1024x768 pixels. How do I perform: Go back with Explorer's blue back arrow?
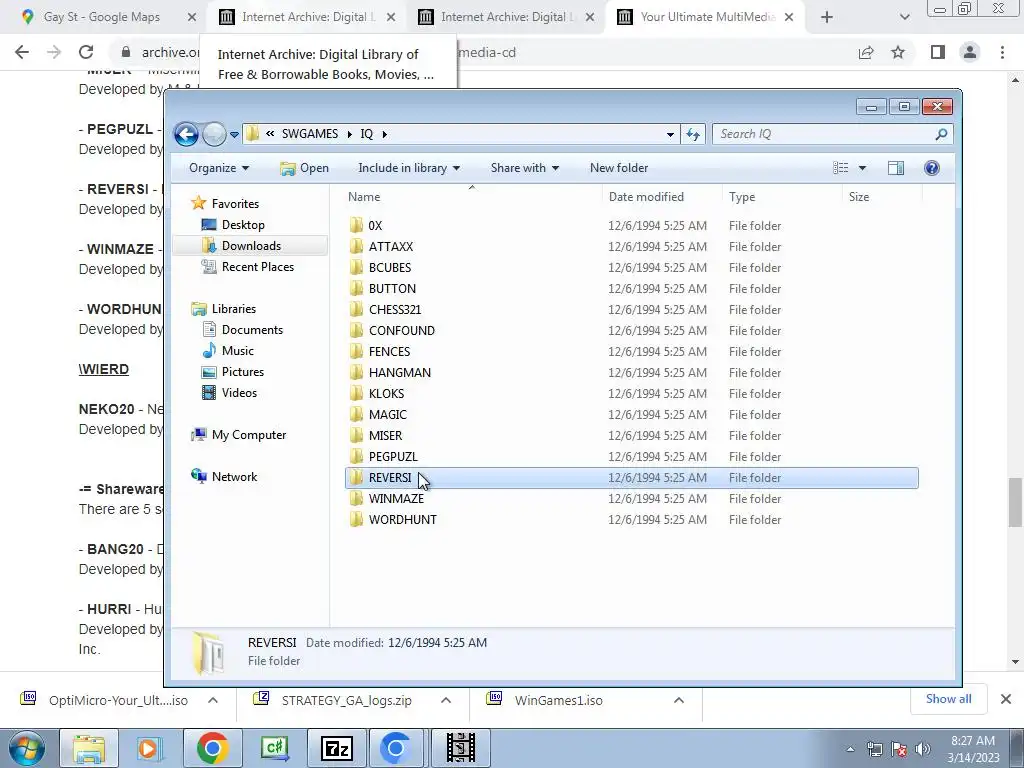point(186,135)
